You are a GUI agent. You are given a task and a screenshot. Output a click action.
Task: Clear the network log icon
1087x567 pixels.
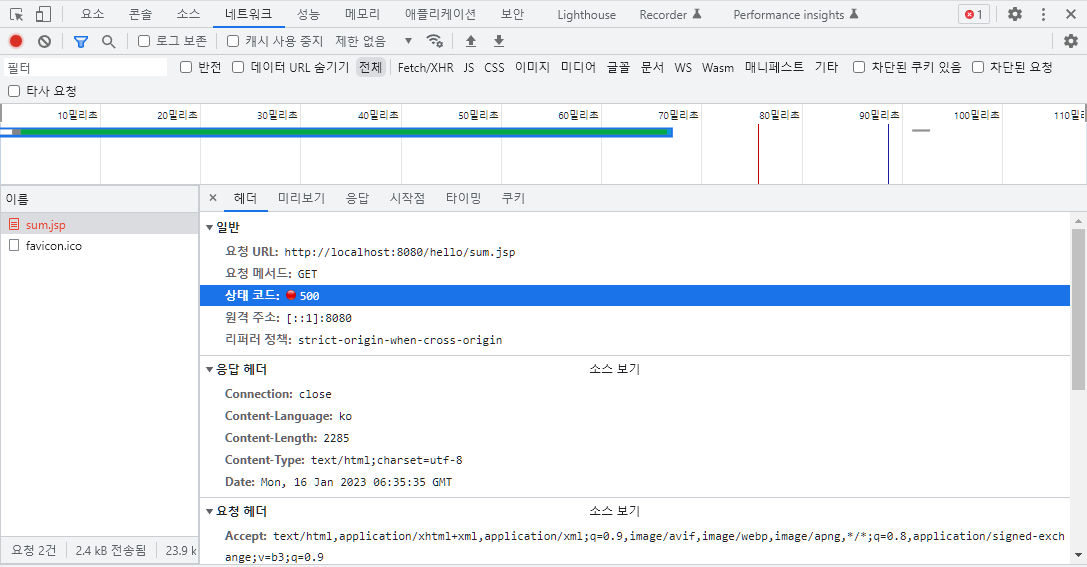coord(44,42)
